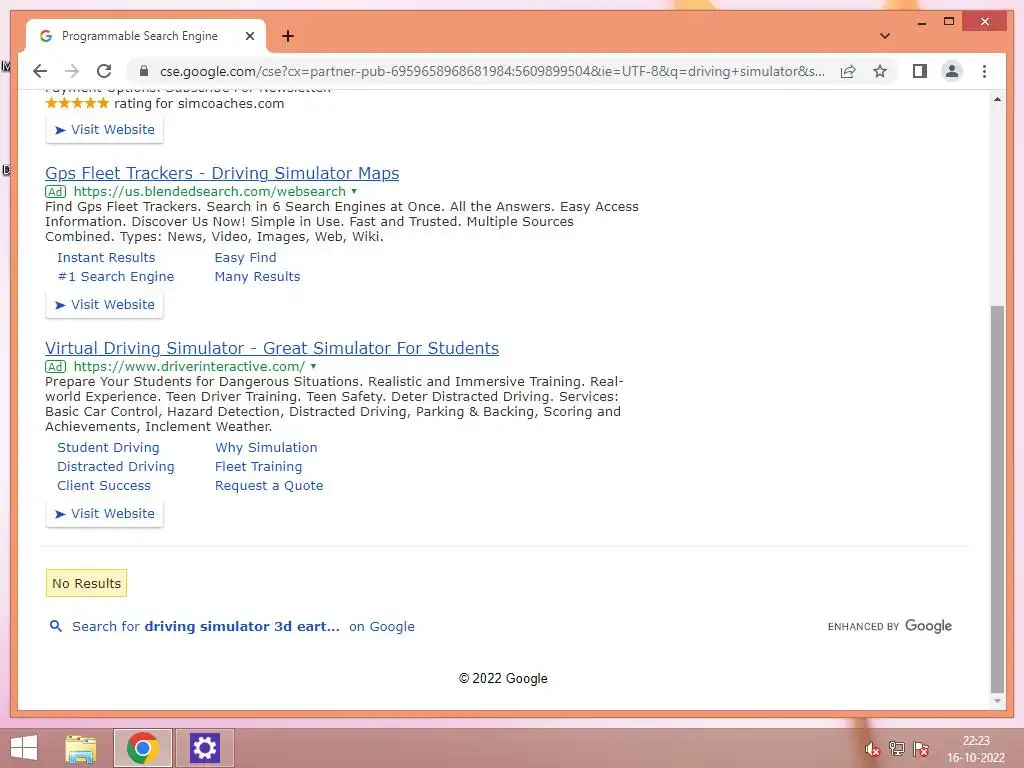Click the vertical scrollbar thumb
This screenshot has width=1024, height=768.
(997, 498)
